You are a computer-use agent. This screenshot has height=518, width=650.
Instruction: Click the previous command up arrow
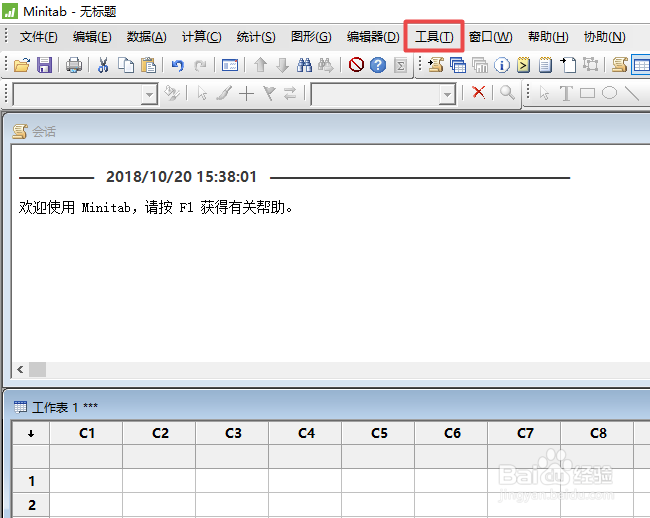[x=260, y=65]
